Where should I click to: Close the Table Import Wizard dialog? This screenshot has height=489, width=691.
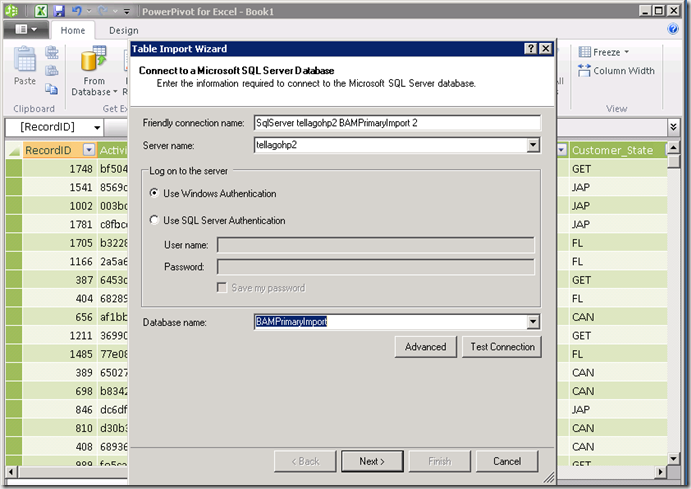(546, 48)
